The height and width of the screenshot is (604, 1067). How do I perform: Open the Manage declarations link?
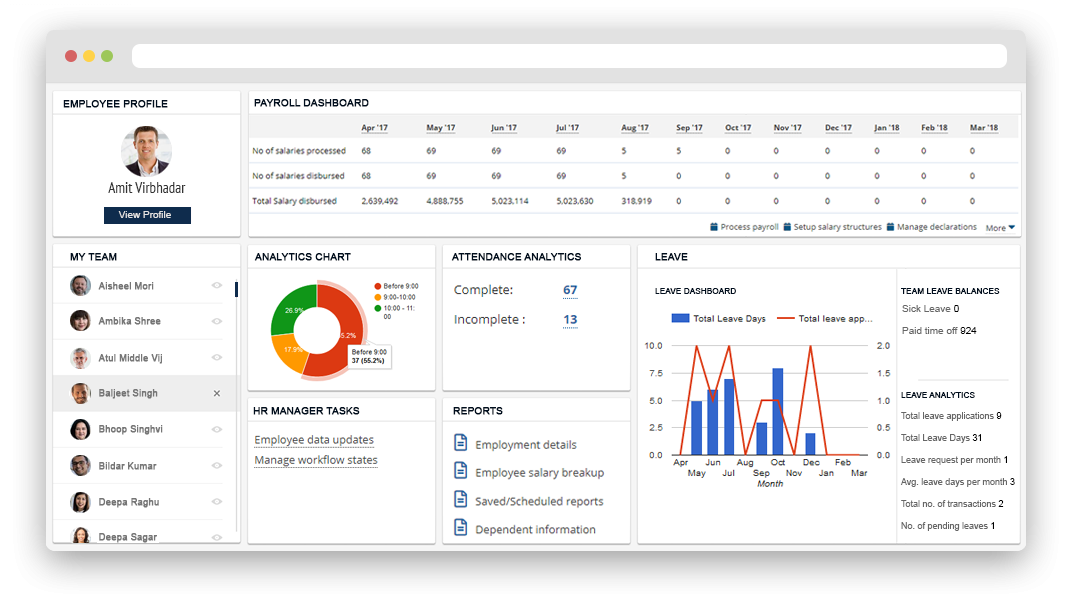[936, 227]
